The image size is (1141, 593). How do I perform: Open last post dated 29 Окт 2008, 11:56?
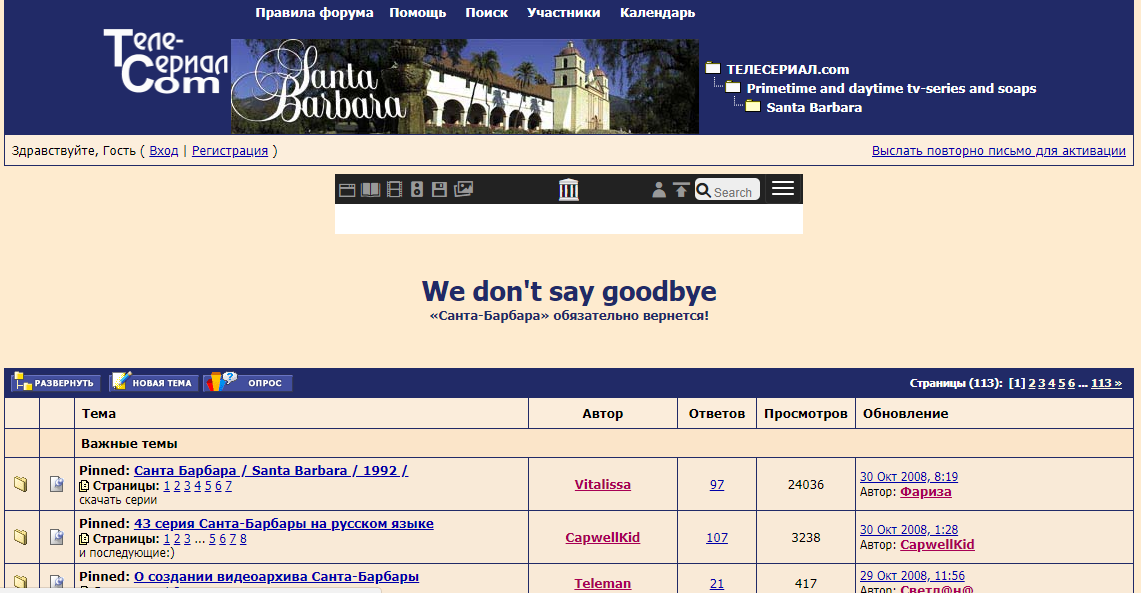[913, 576]
